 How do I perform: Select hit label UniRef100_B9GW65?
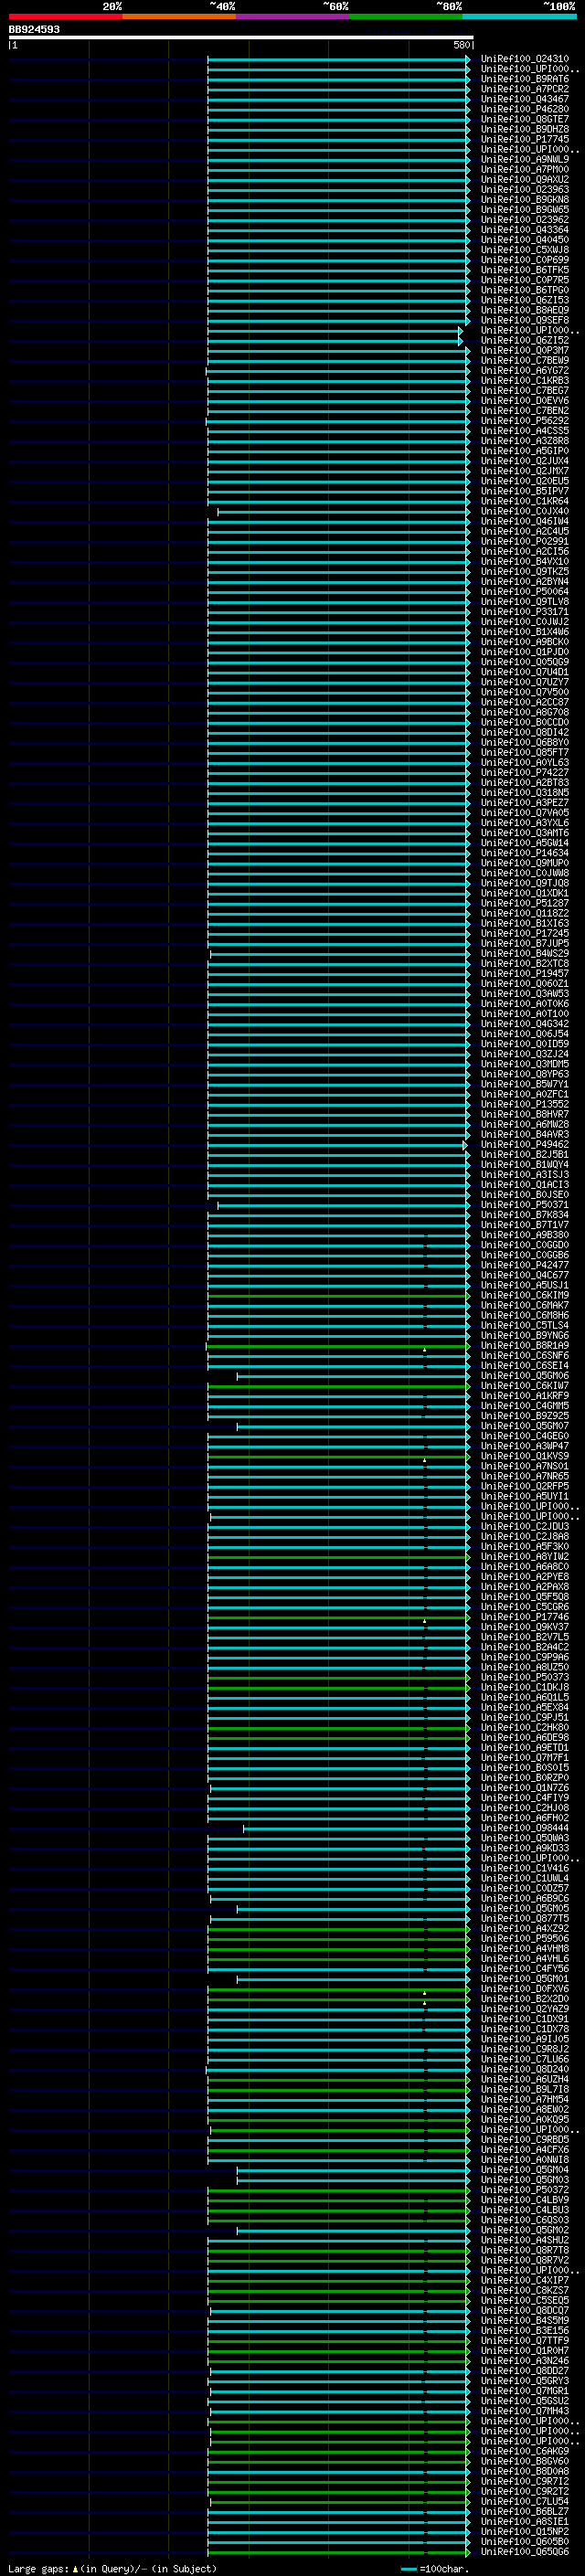tap(524, 209)
